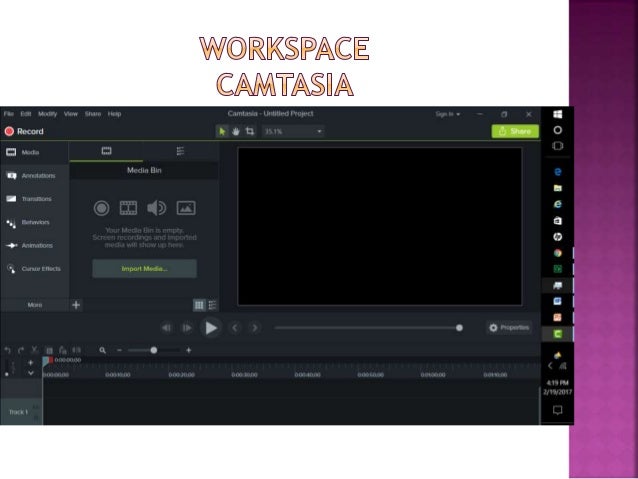Open the Windows Action Center notifications icon
The height and width of the screenshot is (479, 638).
[558, 410]
